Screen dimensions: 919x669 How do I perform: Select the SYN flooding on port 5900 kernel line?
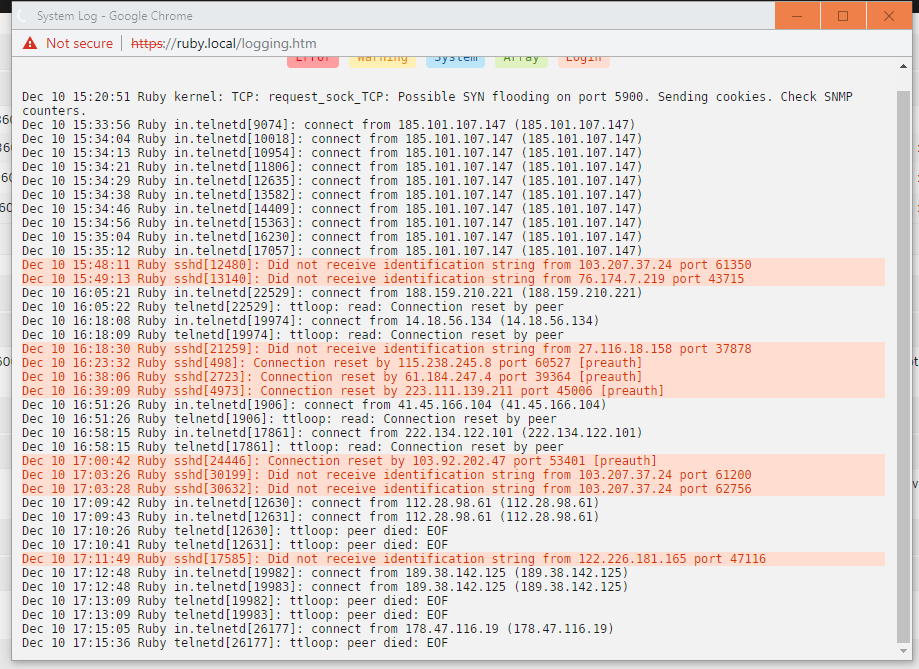click(x=437, y=104)
